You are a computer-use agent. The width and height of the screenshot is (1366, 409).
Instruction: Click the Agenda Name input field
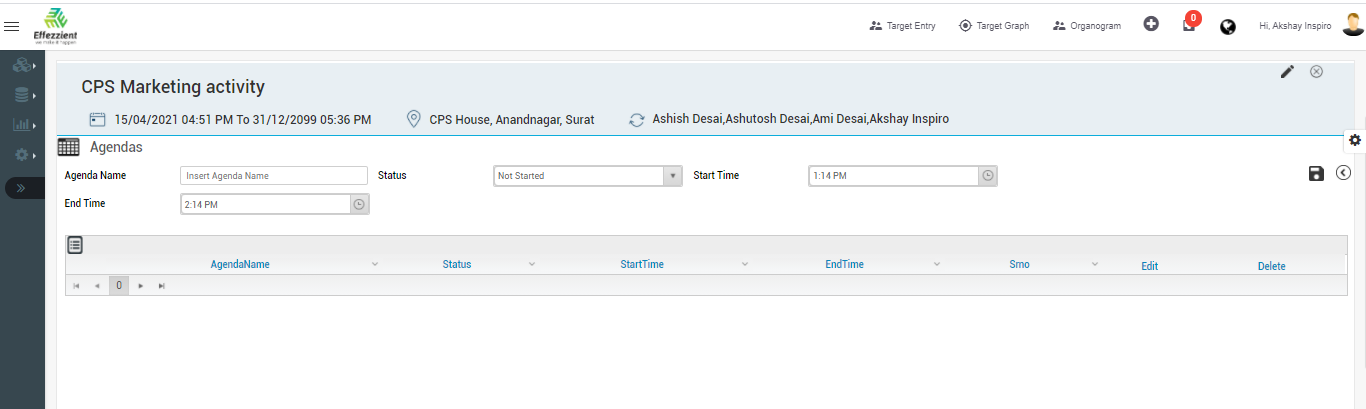click(x=274, y=176)
